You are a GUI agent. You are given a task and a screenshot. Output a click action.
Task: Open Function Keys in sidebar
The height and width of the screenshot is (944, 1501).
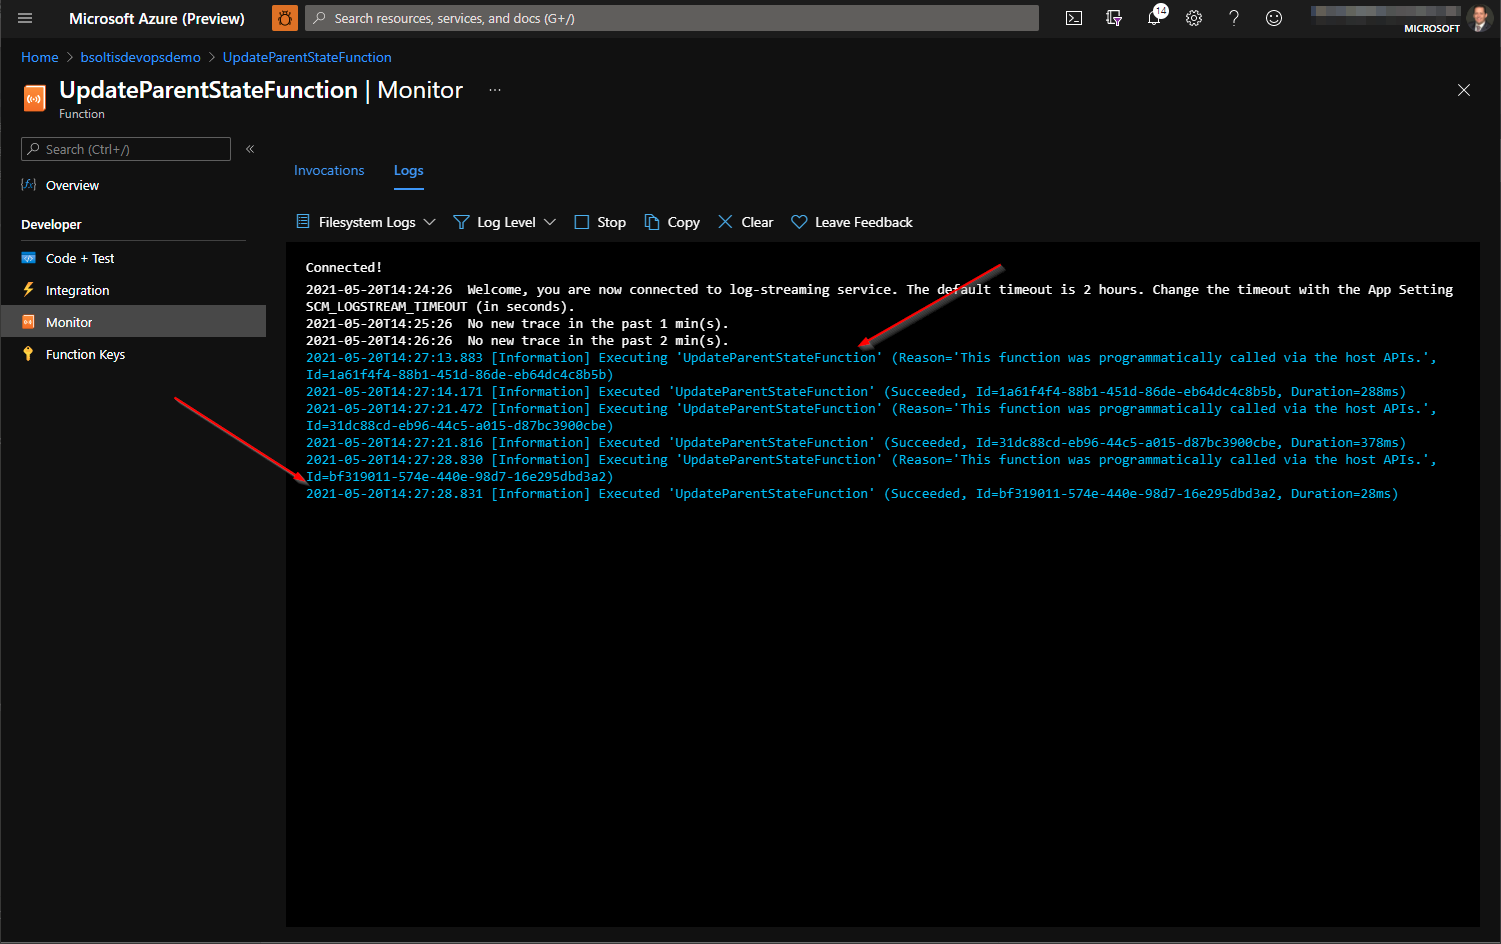point(85,354)
